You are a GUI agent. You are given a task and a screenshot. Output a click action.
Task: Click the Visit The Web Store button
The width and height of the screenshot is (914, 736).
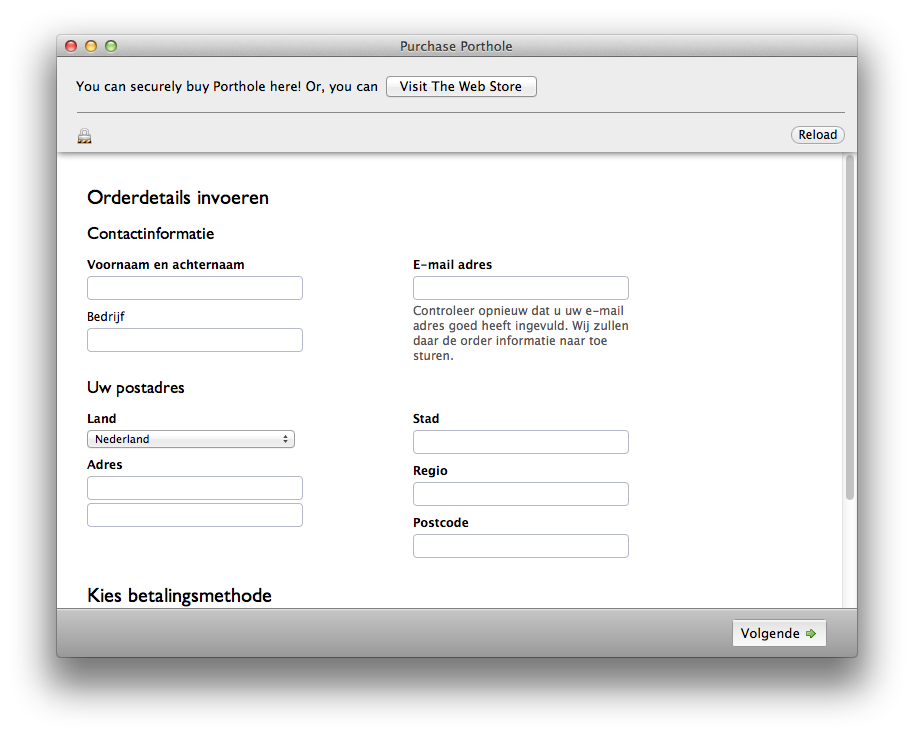[461, 86]
